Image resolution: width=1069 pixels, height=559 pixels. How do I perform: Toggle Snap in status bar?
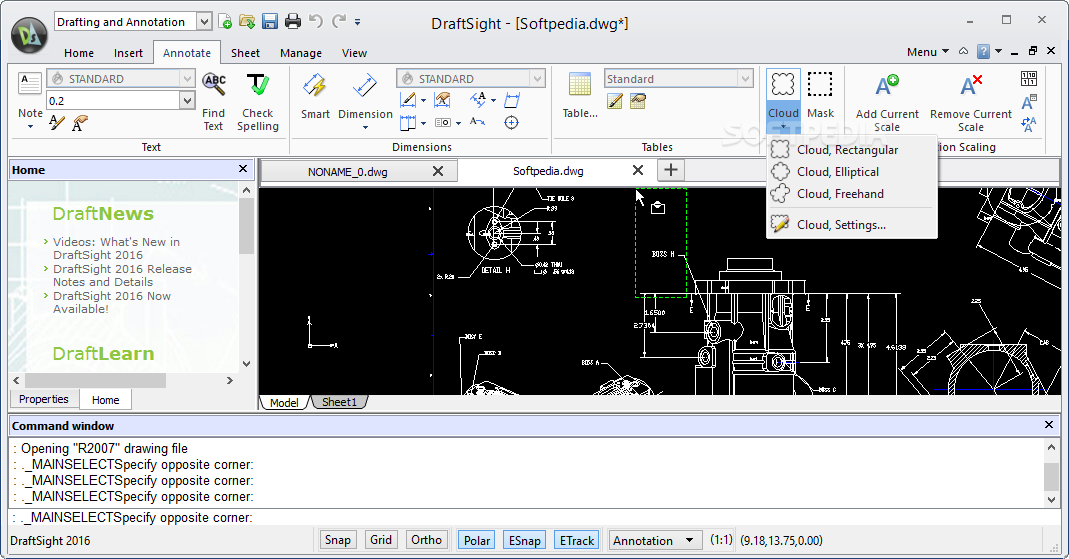tap(337, 540)
